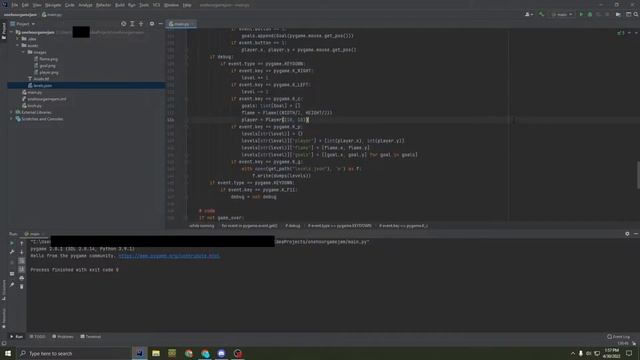Open the pygame contribute link in console
640x360 pixels.
[169, 256]
